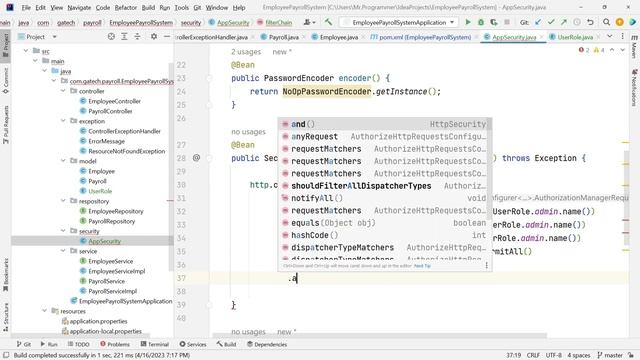Open PayrollRepository in project tree
The height and width of the screenshot is (360, 640).
point(111,221)
